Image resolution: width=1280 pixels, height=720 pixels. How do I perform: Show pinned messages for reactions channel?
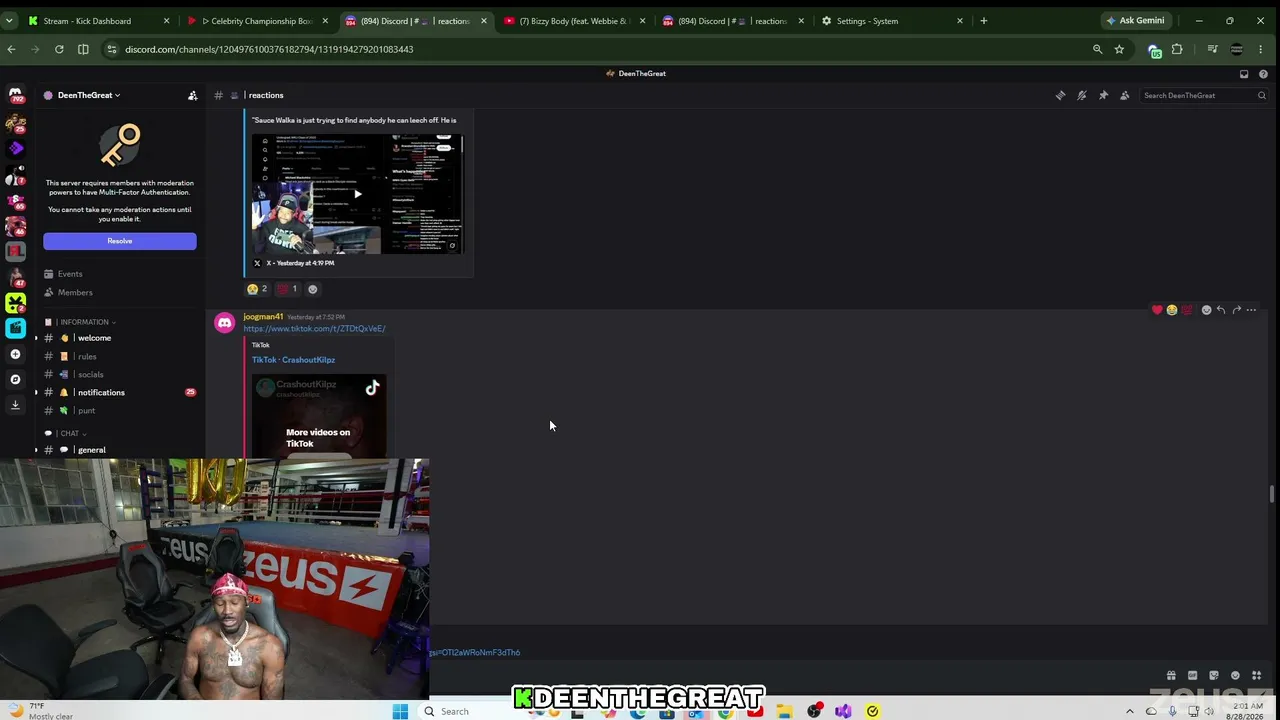[x=1103, y=95]
